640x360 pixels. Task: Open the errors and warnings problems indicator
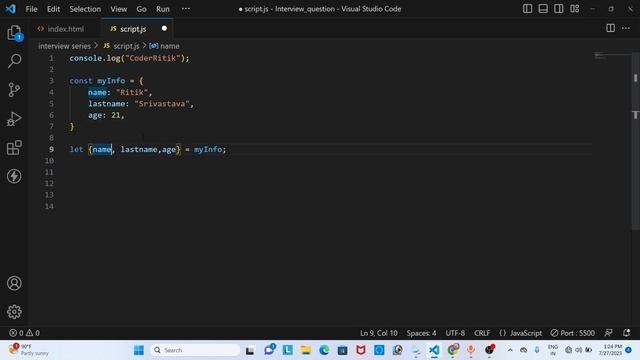[24, 333]
